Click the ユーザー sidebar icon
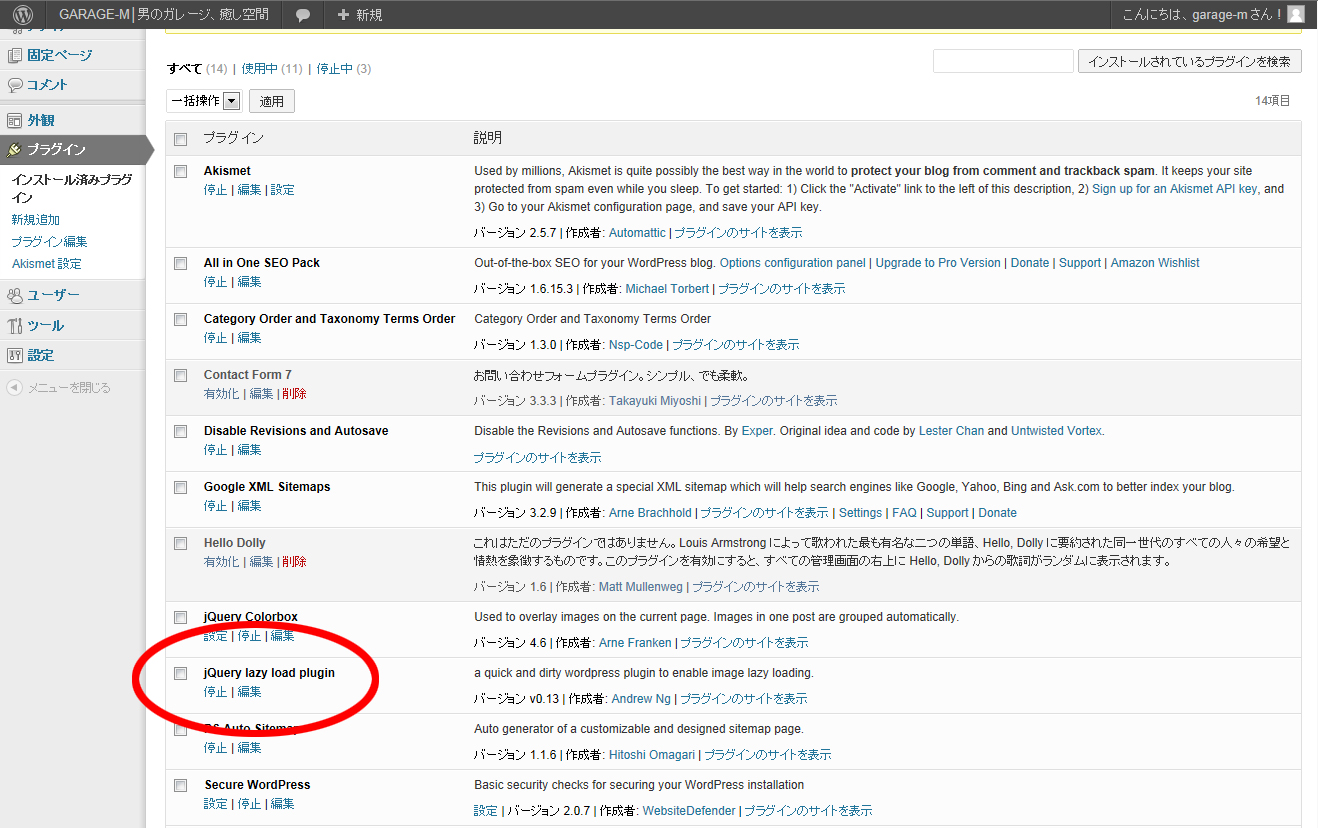This screenshot has width=1318, height=828. point(15,295)
